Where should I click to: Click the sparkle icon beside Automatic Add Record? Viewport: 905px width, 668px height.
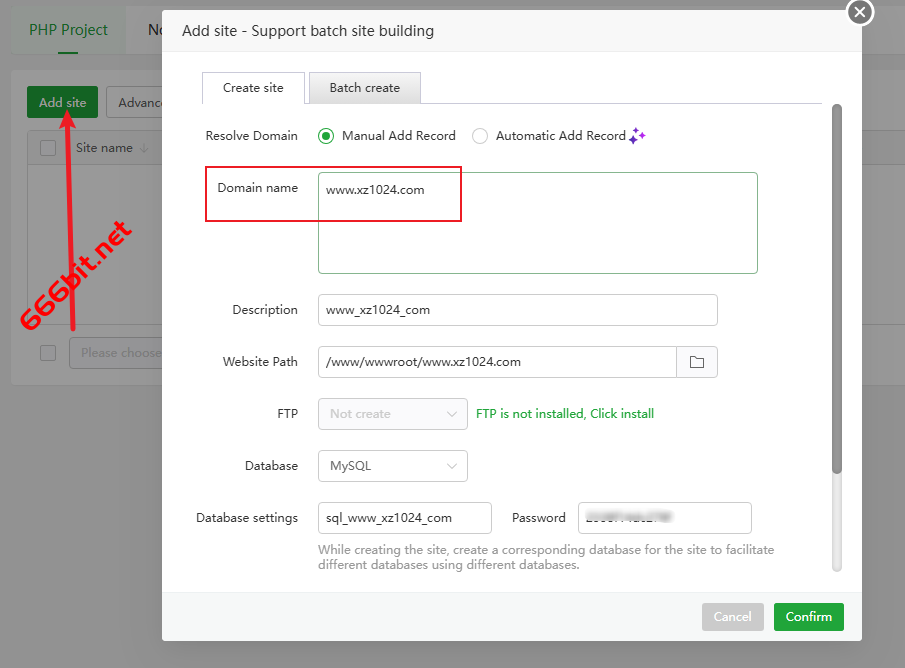637,136
